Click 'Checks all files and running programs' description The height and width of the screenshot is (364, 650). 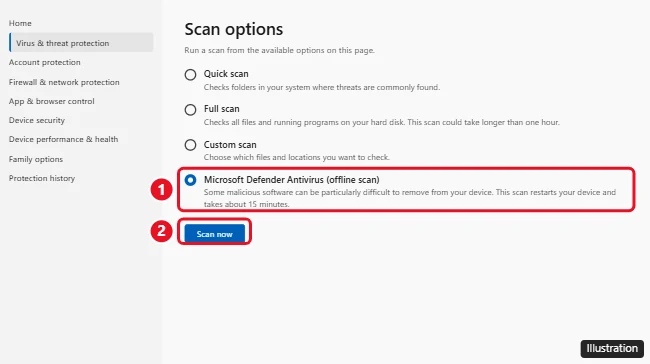click(x=381, y=122)
